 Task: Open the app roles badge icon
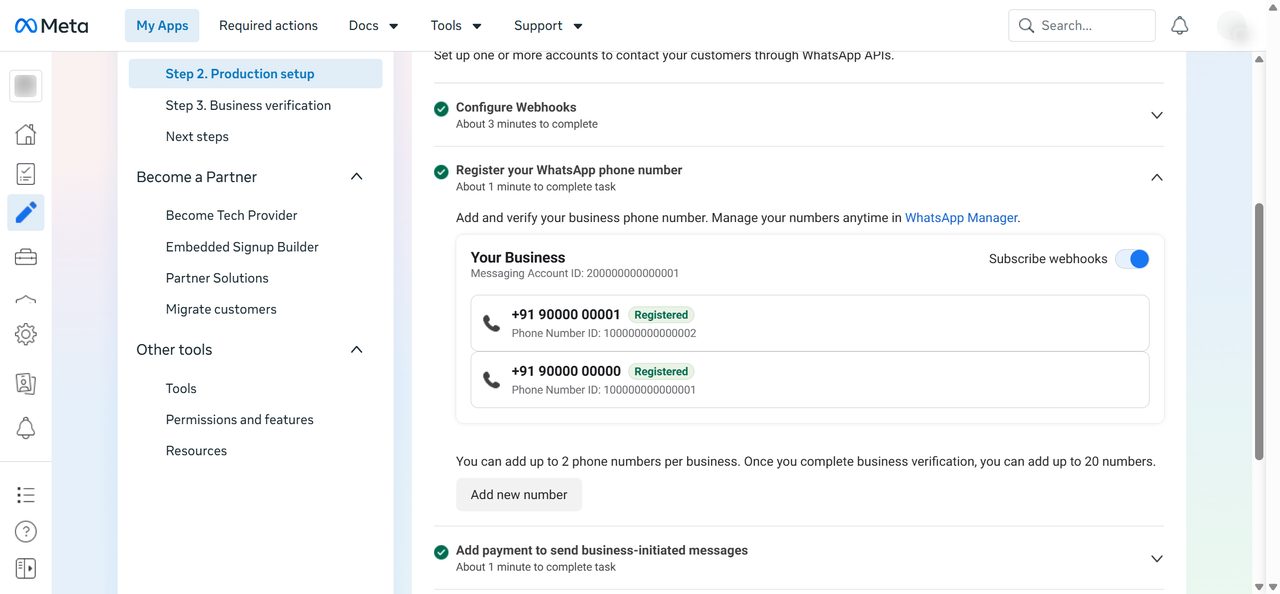(x=26, y=383)
